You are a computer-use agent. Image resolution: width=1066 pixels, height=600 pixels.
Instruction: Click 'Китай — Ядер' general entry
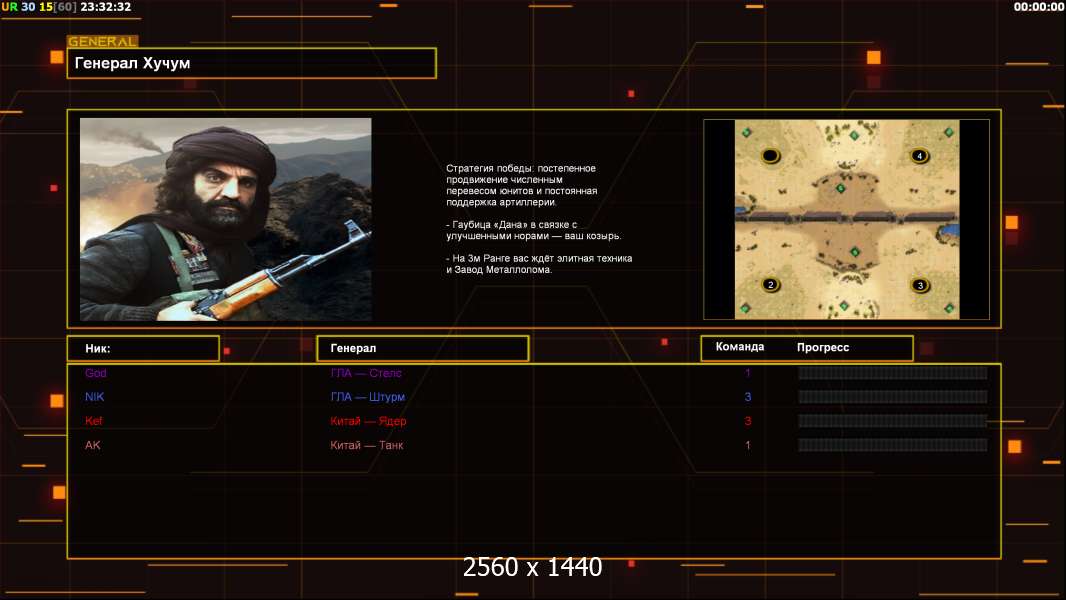point(368,421)
